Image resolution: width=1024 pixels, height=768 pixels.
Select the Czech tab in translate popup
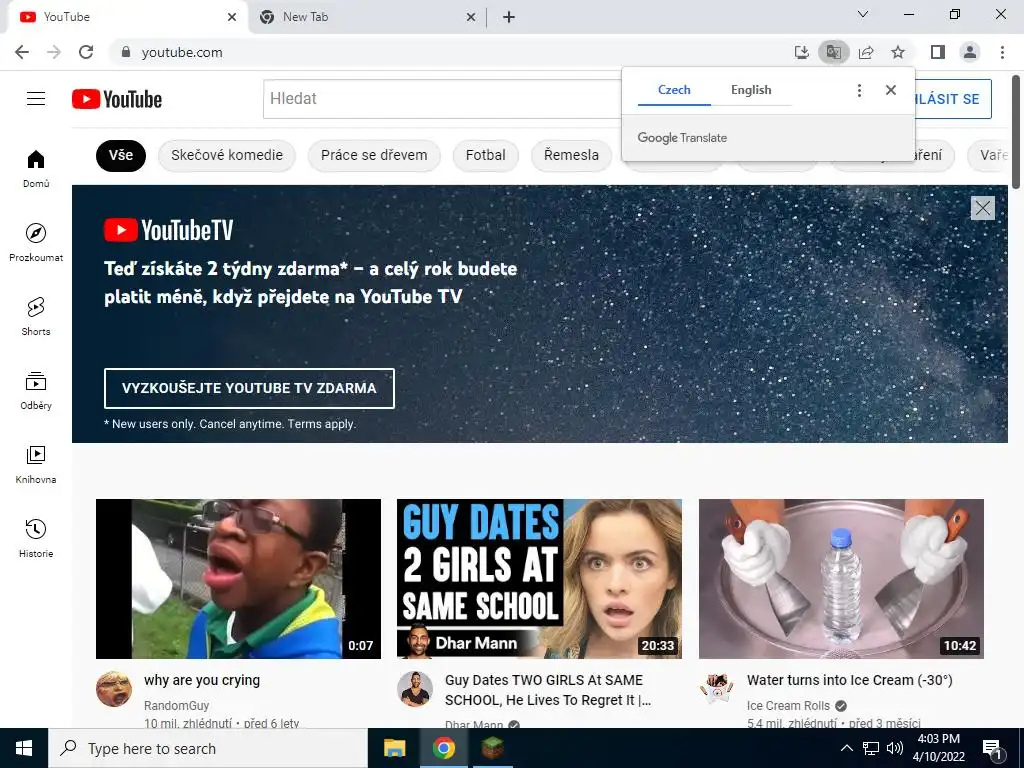[x=674, y=90]
